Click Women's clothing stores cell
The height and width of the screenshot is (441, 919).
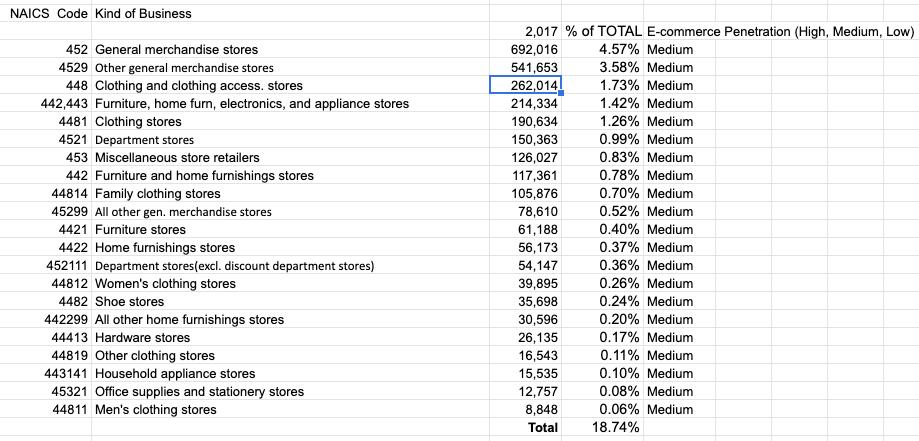(290, 284)
